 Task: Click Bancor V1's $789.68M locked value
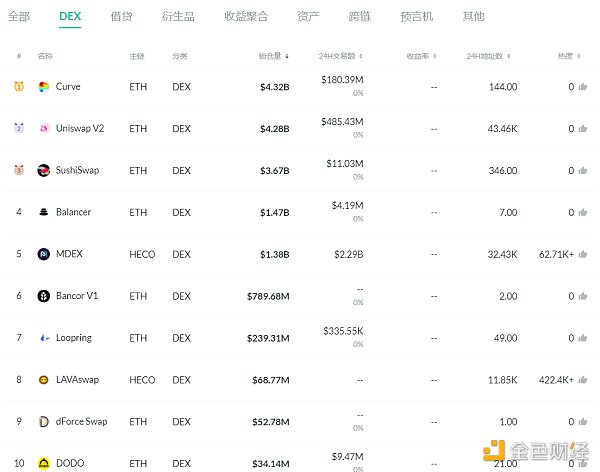pyautogui.click(x=268, y=296)
